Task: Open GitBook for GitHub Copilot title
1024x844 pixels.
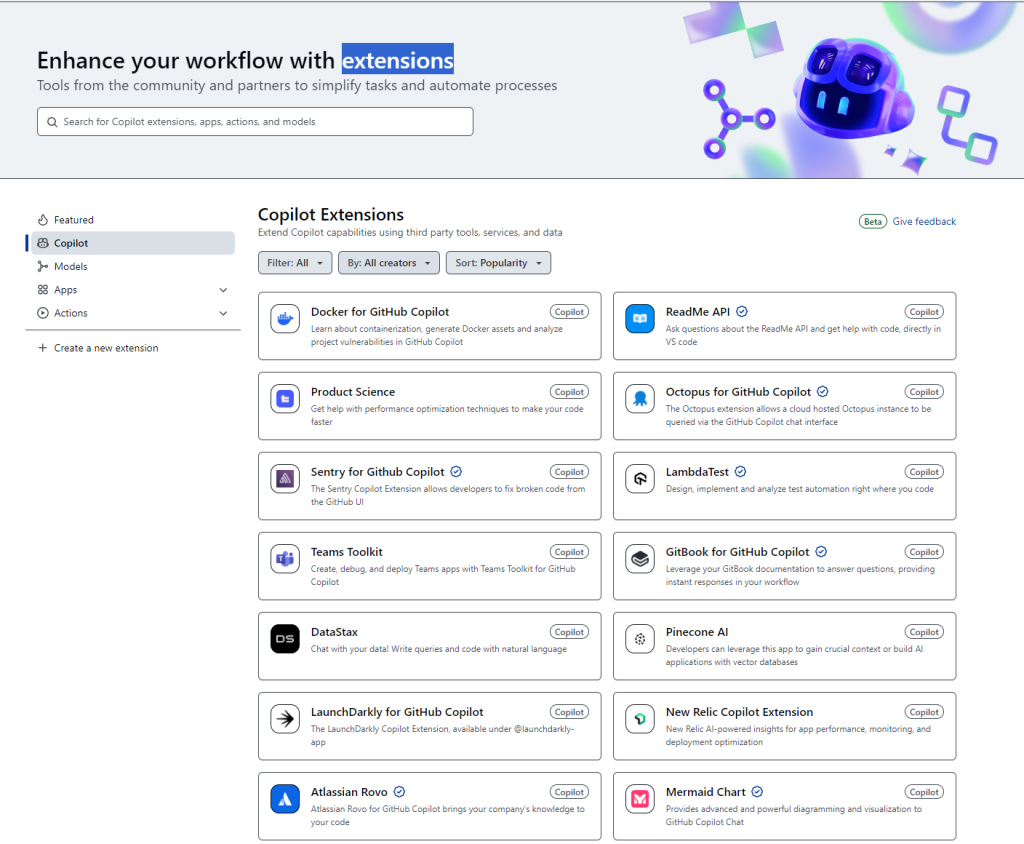Action: pyautogui.click(x=737, y=552)
